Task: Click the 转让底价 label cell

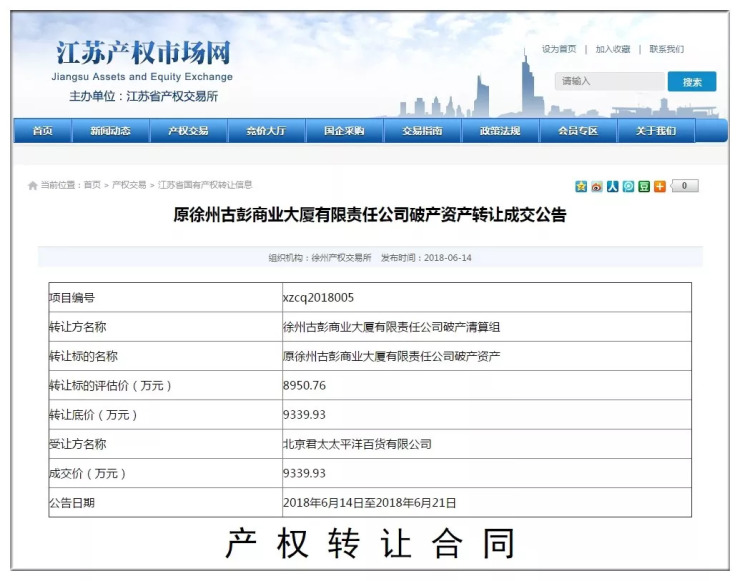Action: (165, 414)
